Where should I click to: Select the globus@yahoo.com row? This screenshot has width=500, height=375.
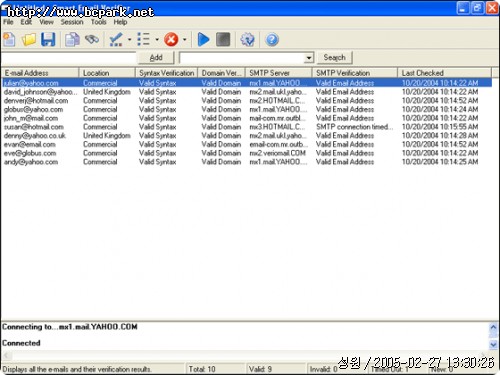[x=247, y=109]
